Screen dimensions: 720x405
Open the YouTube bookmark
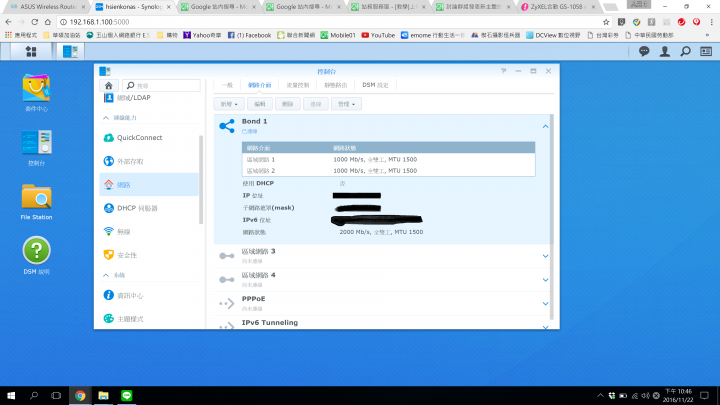pyautogui.click(x=378, y=35)
